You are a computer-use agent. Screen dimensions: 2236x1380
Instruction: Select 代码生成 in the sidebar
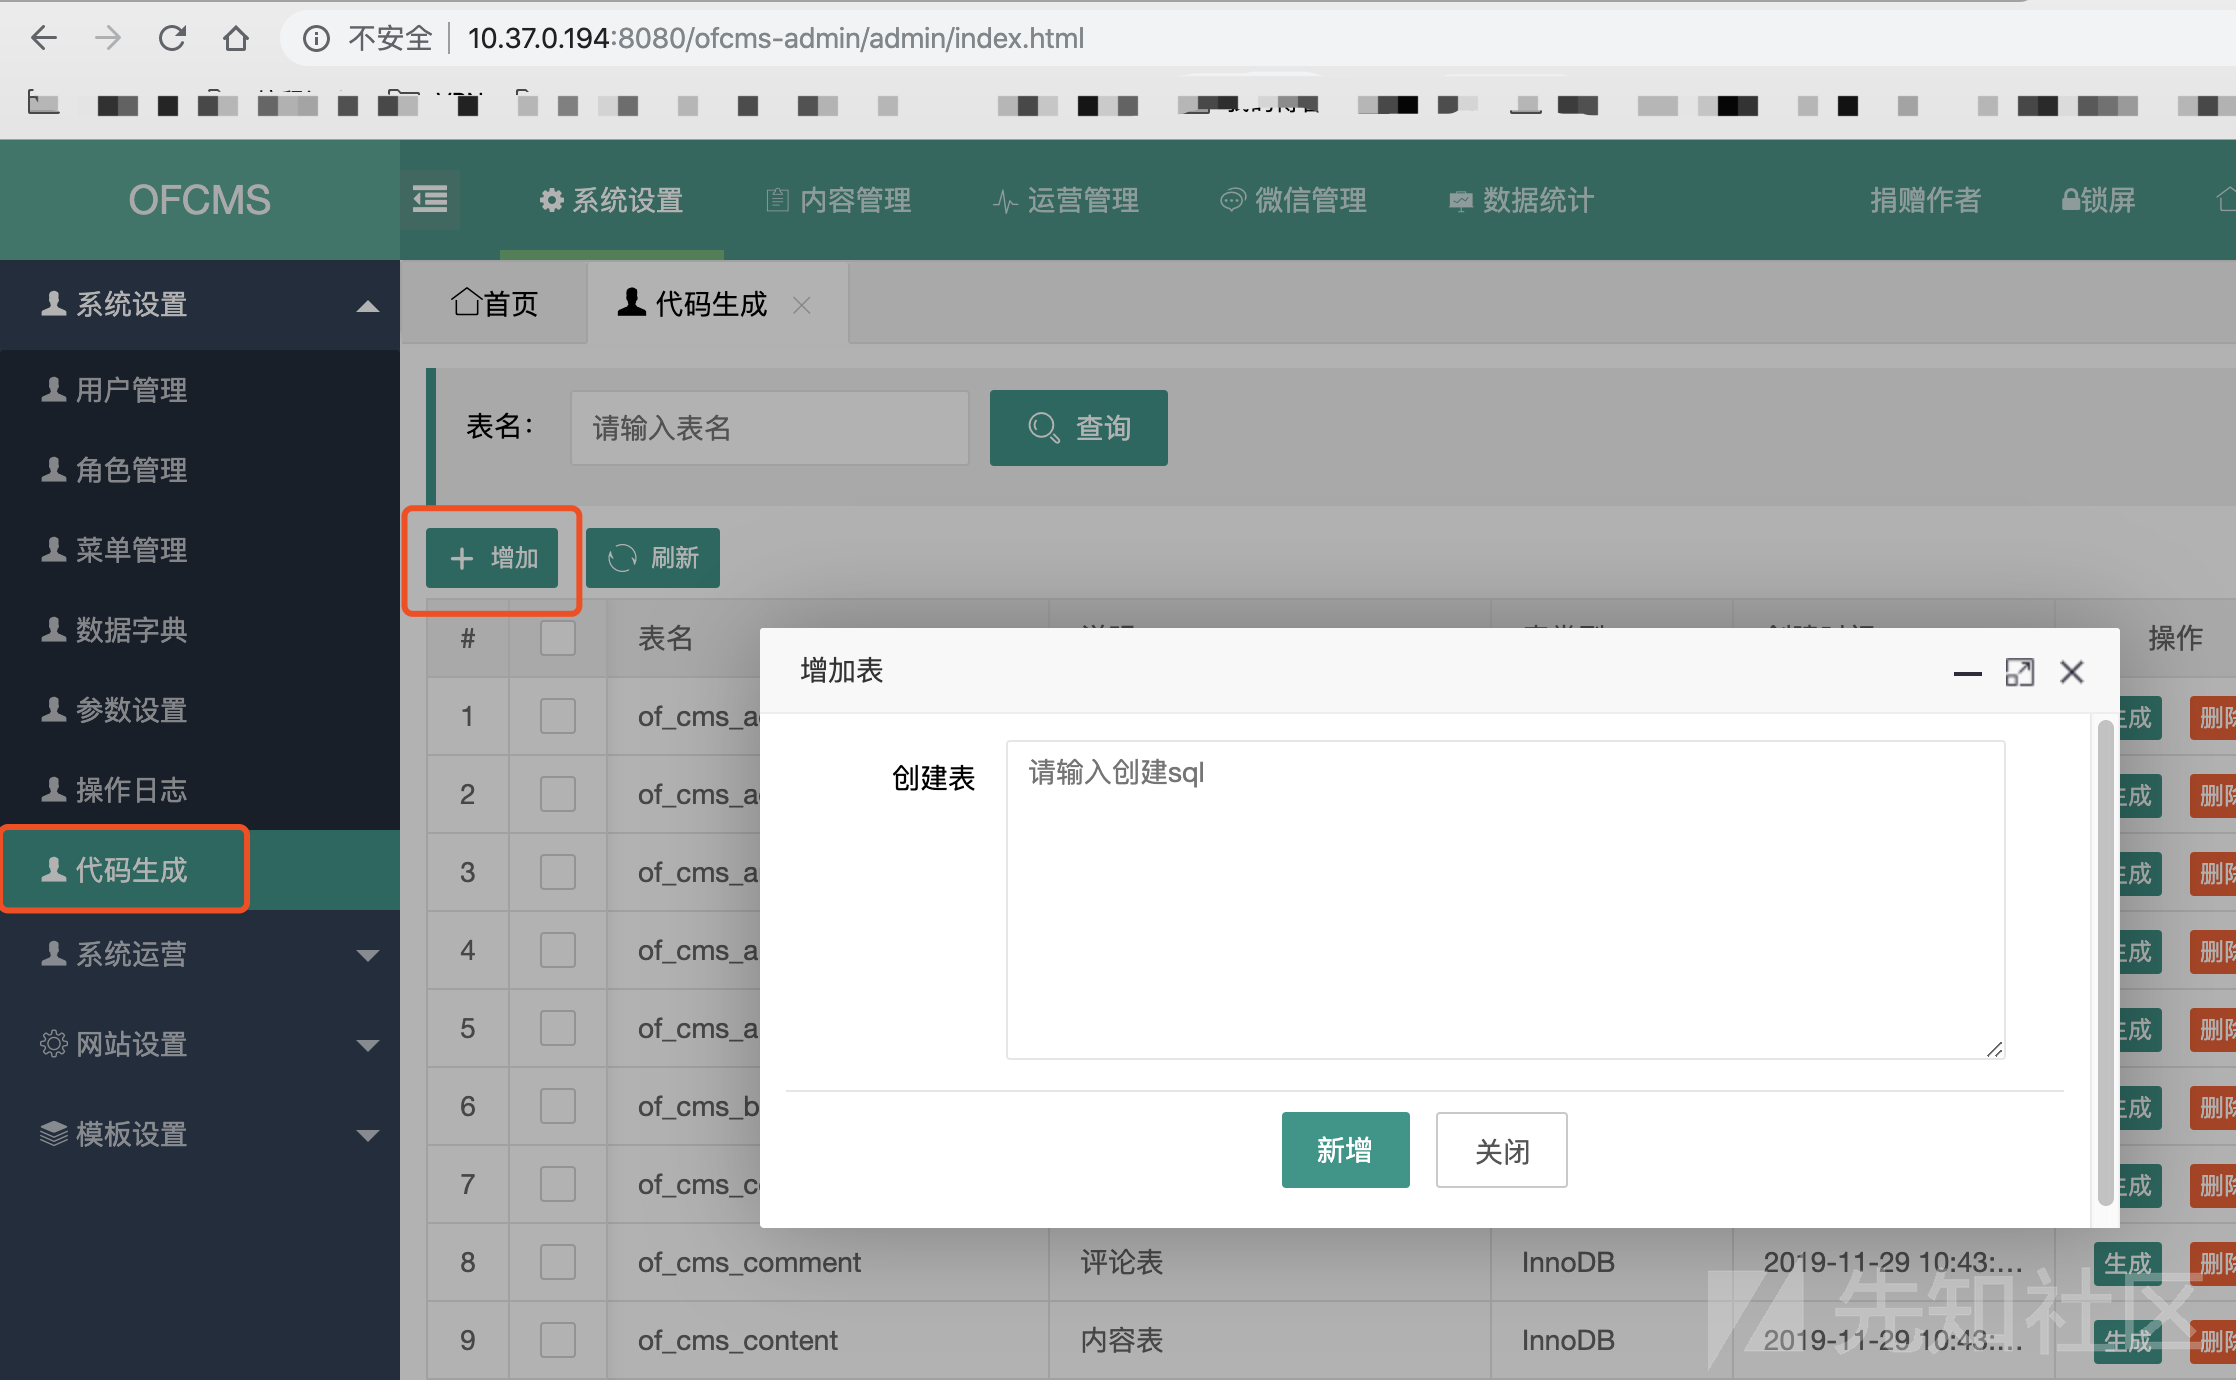[200, 870]
